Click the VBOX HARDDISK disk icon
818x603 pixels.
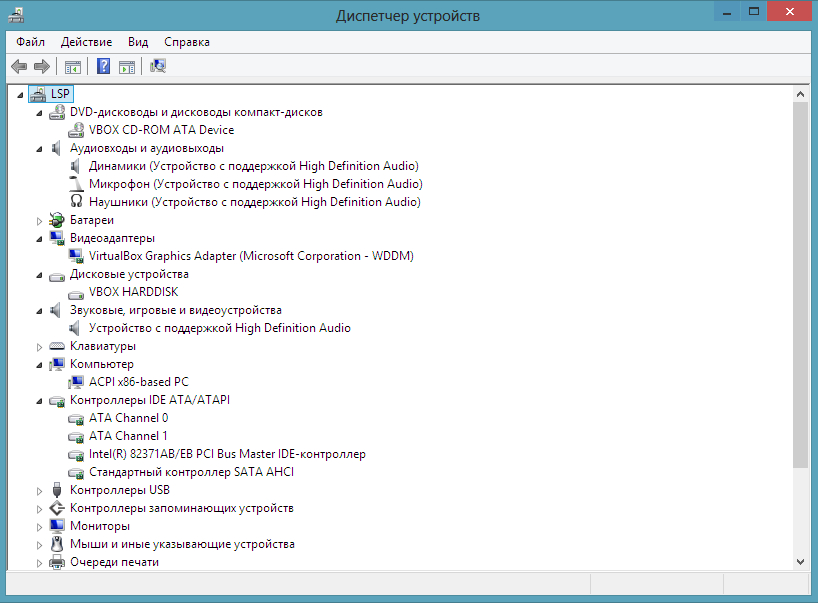tap(76, 295)
